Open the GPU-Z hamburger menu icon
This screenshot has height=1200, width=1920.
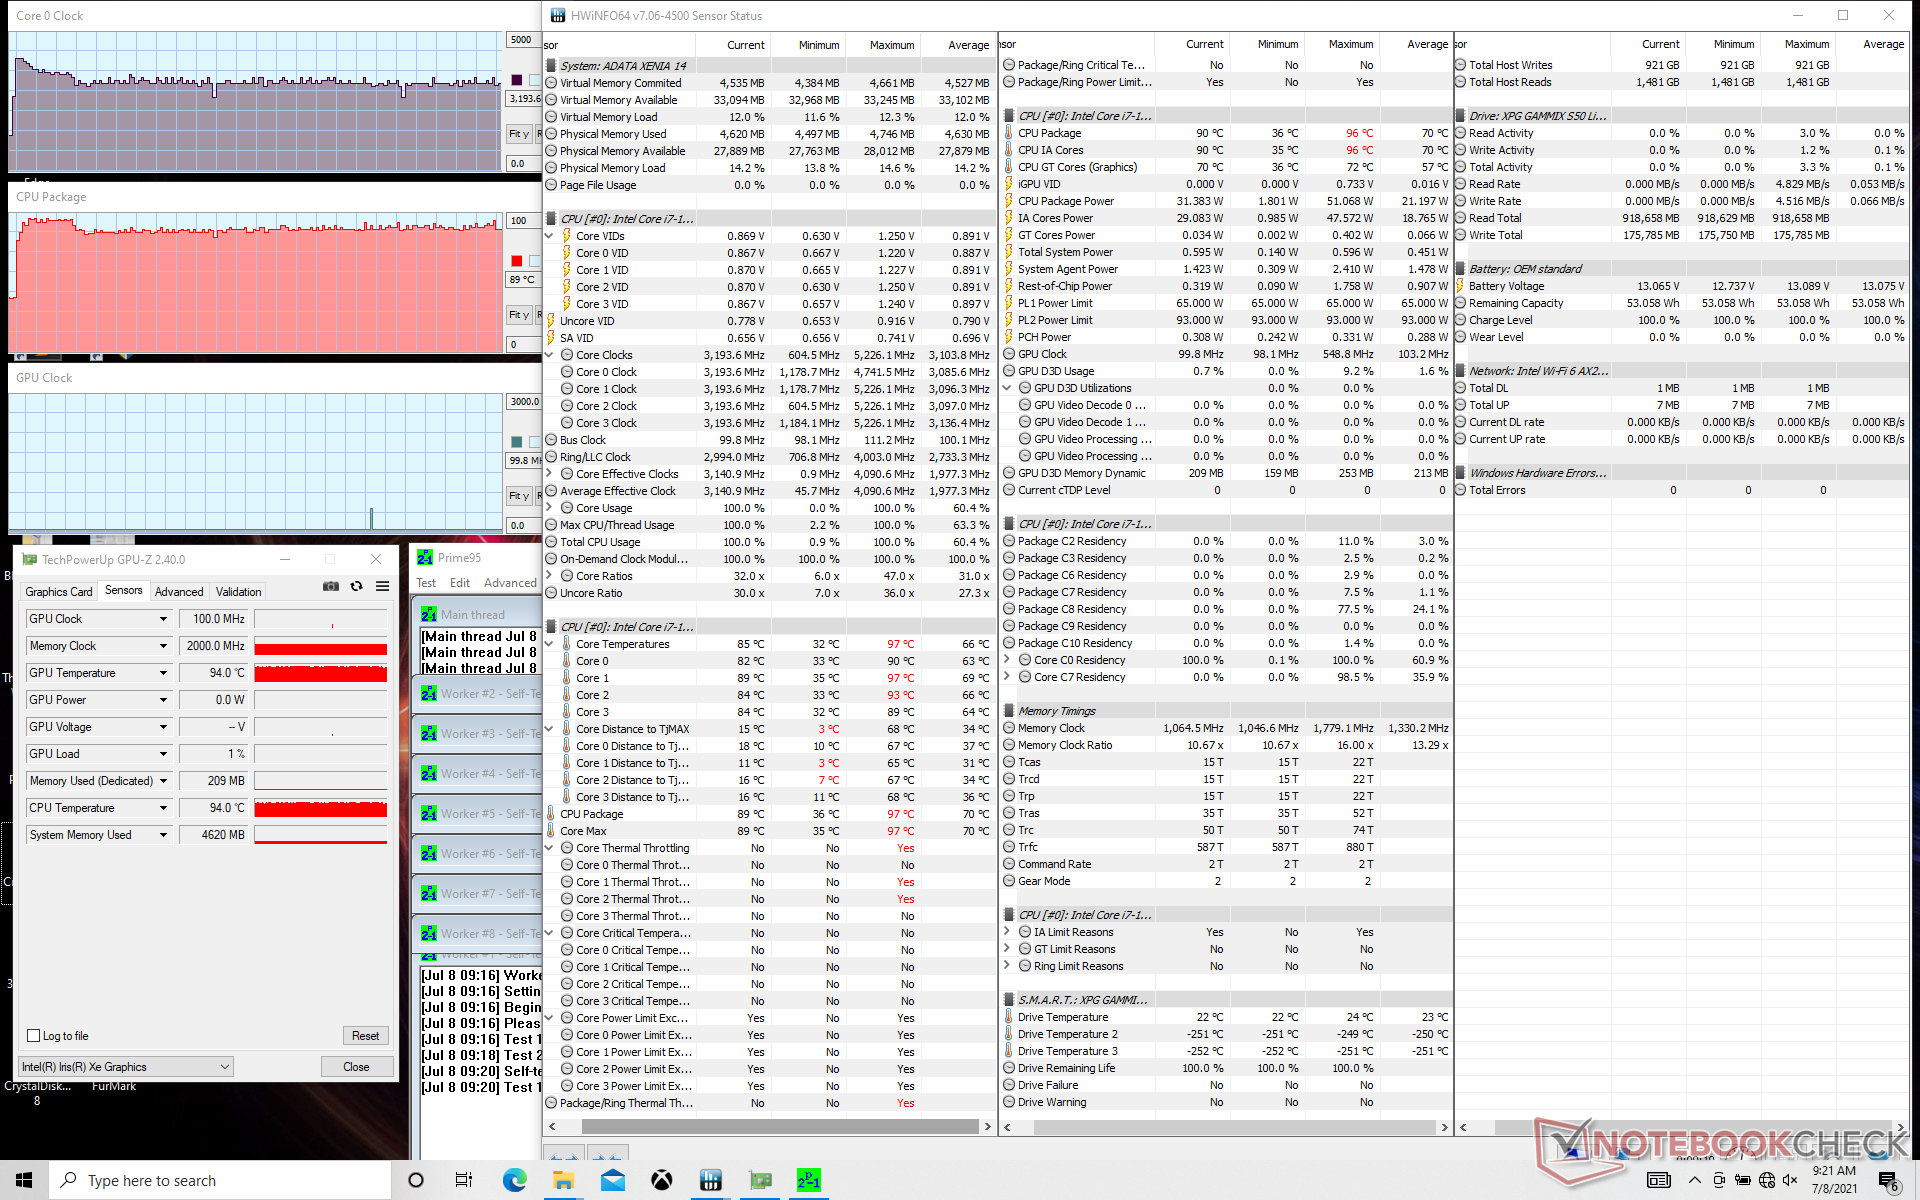[x=382, y=586]
